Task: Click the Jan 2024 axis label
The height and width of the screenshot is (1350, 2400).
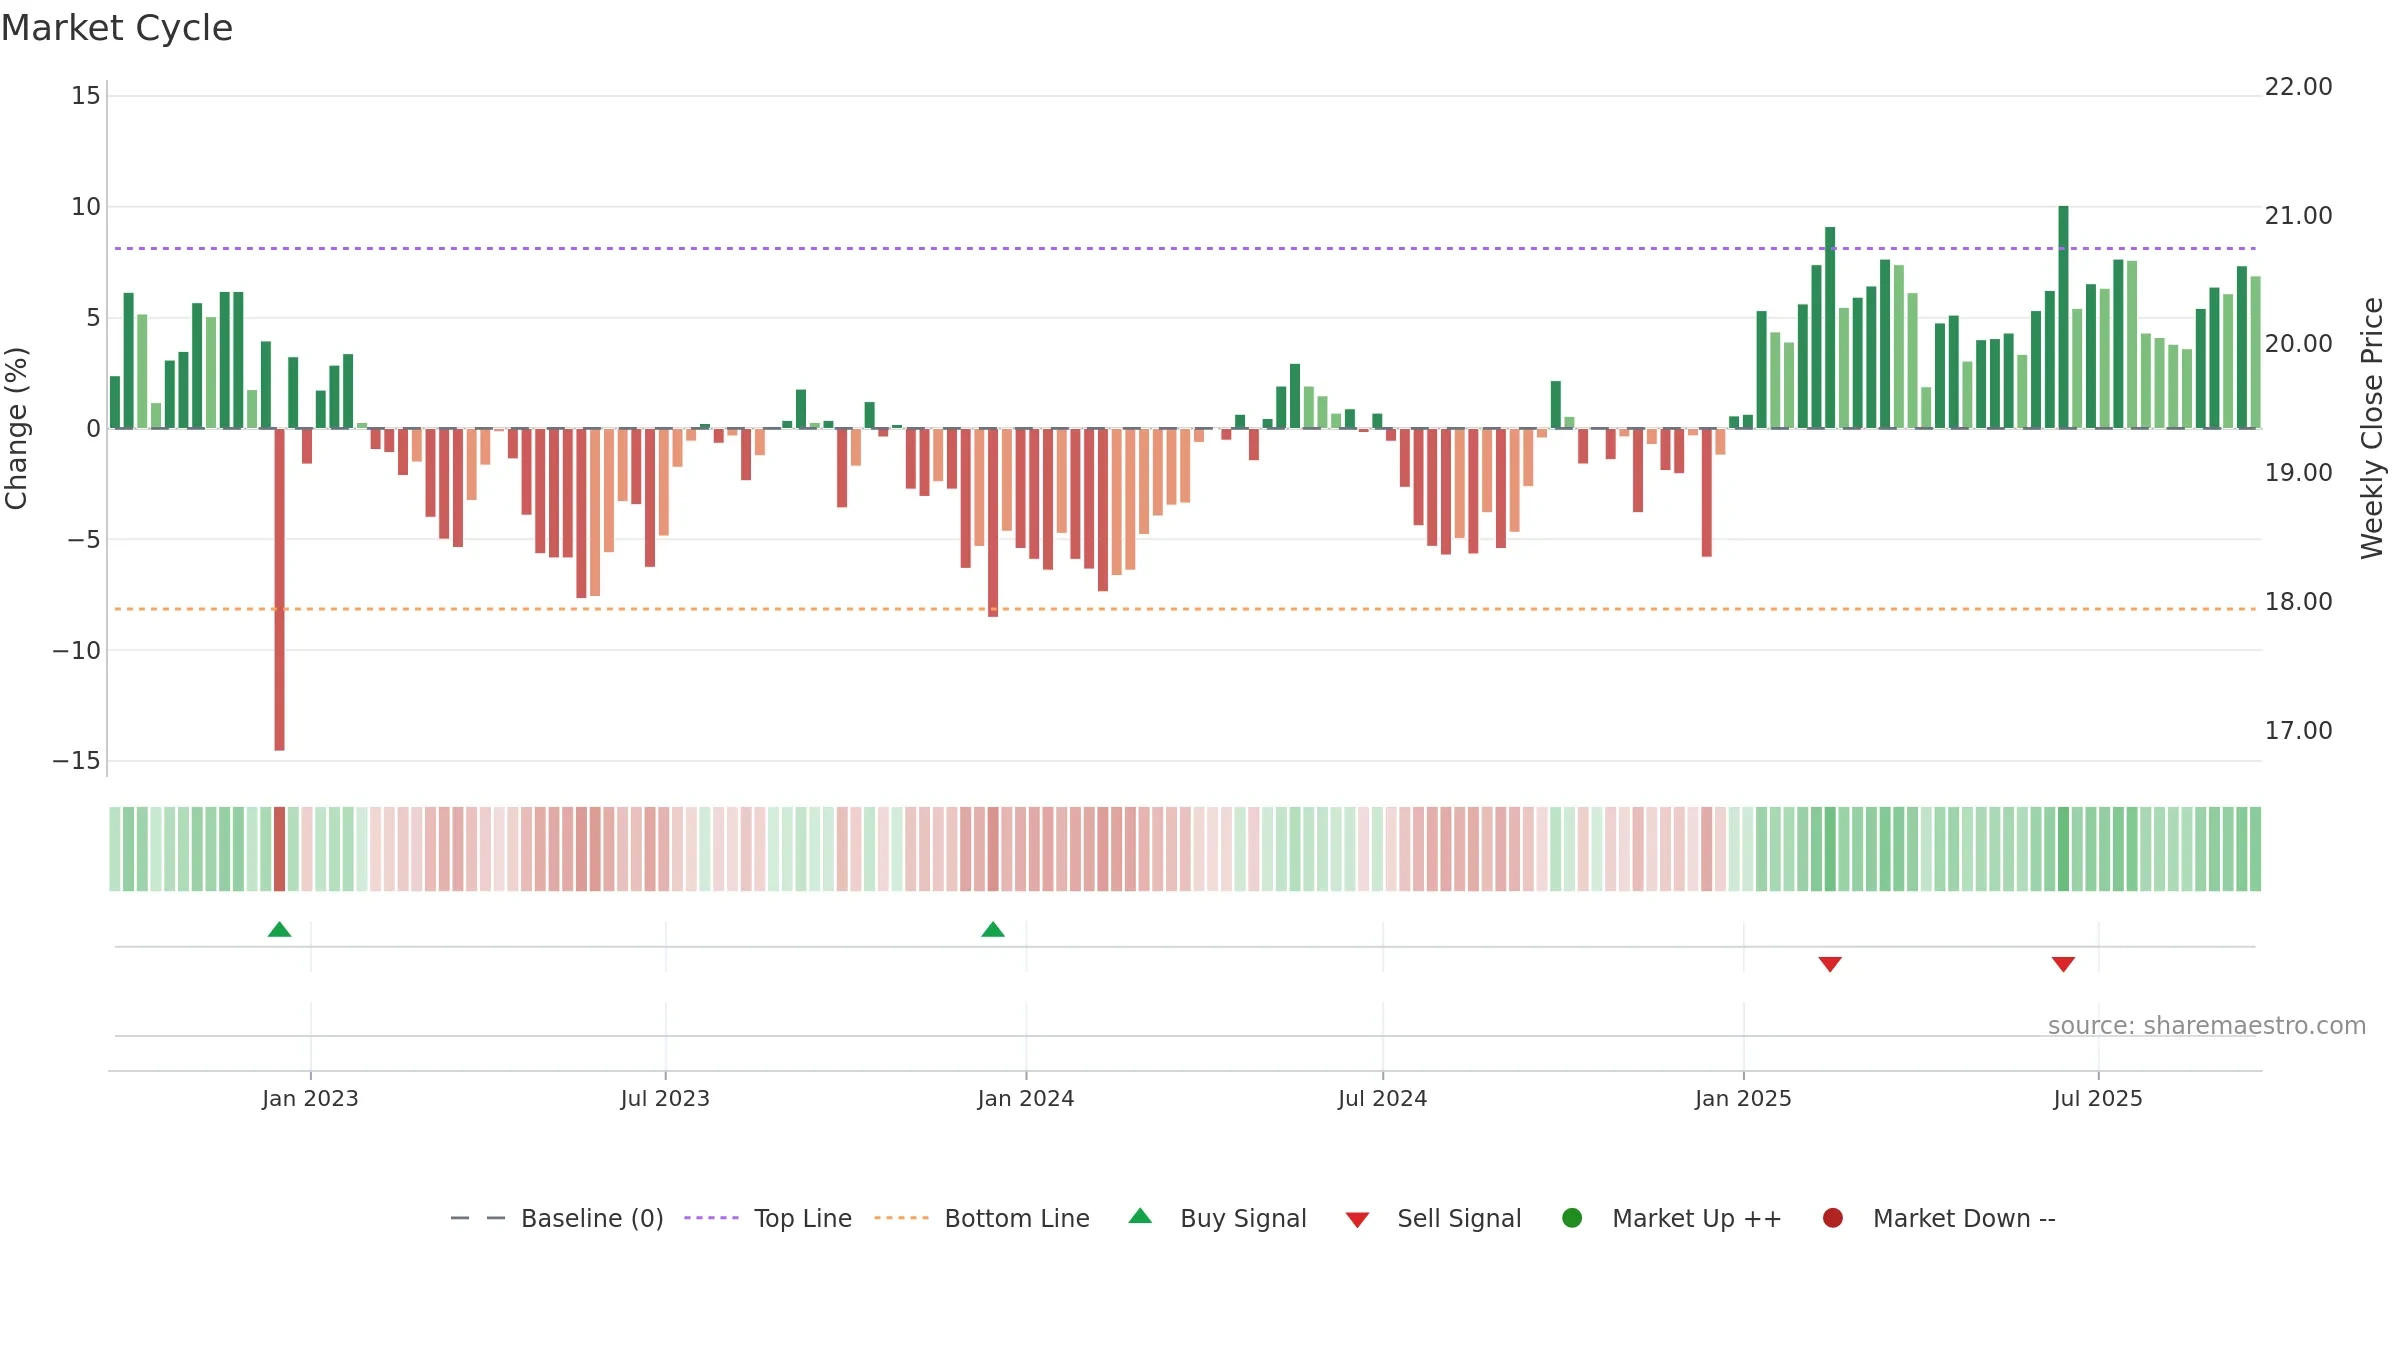Action: (x=1026, y=1099)
